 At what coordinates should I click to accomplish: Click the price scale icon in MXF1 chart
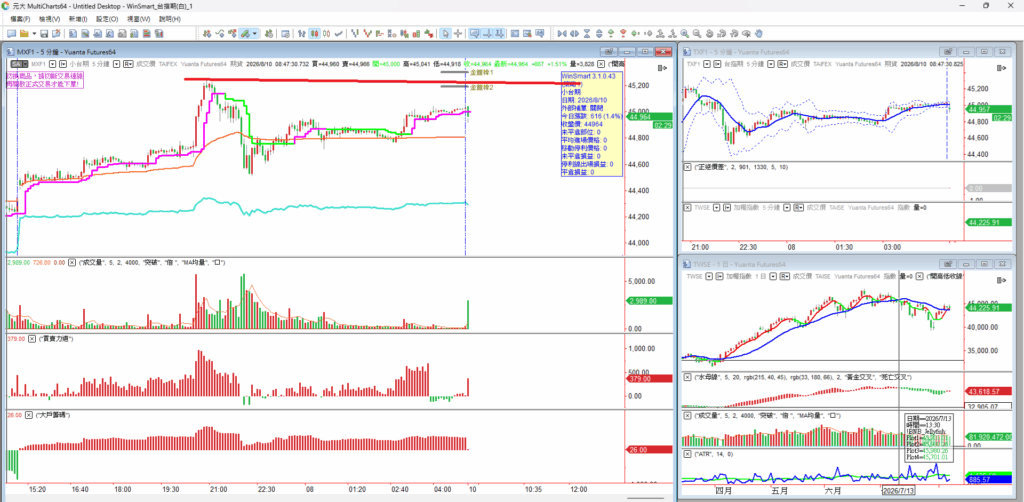pyautogui.click(x=662, y=68)
